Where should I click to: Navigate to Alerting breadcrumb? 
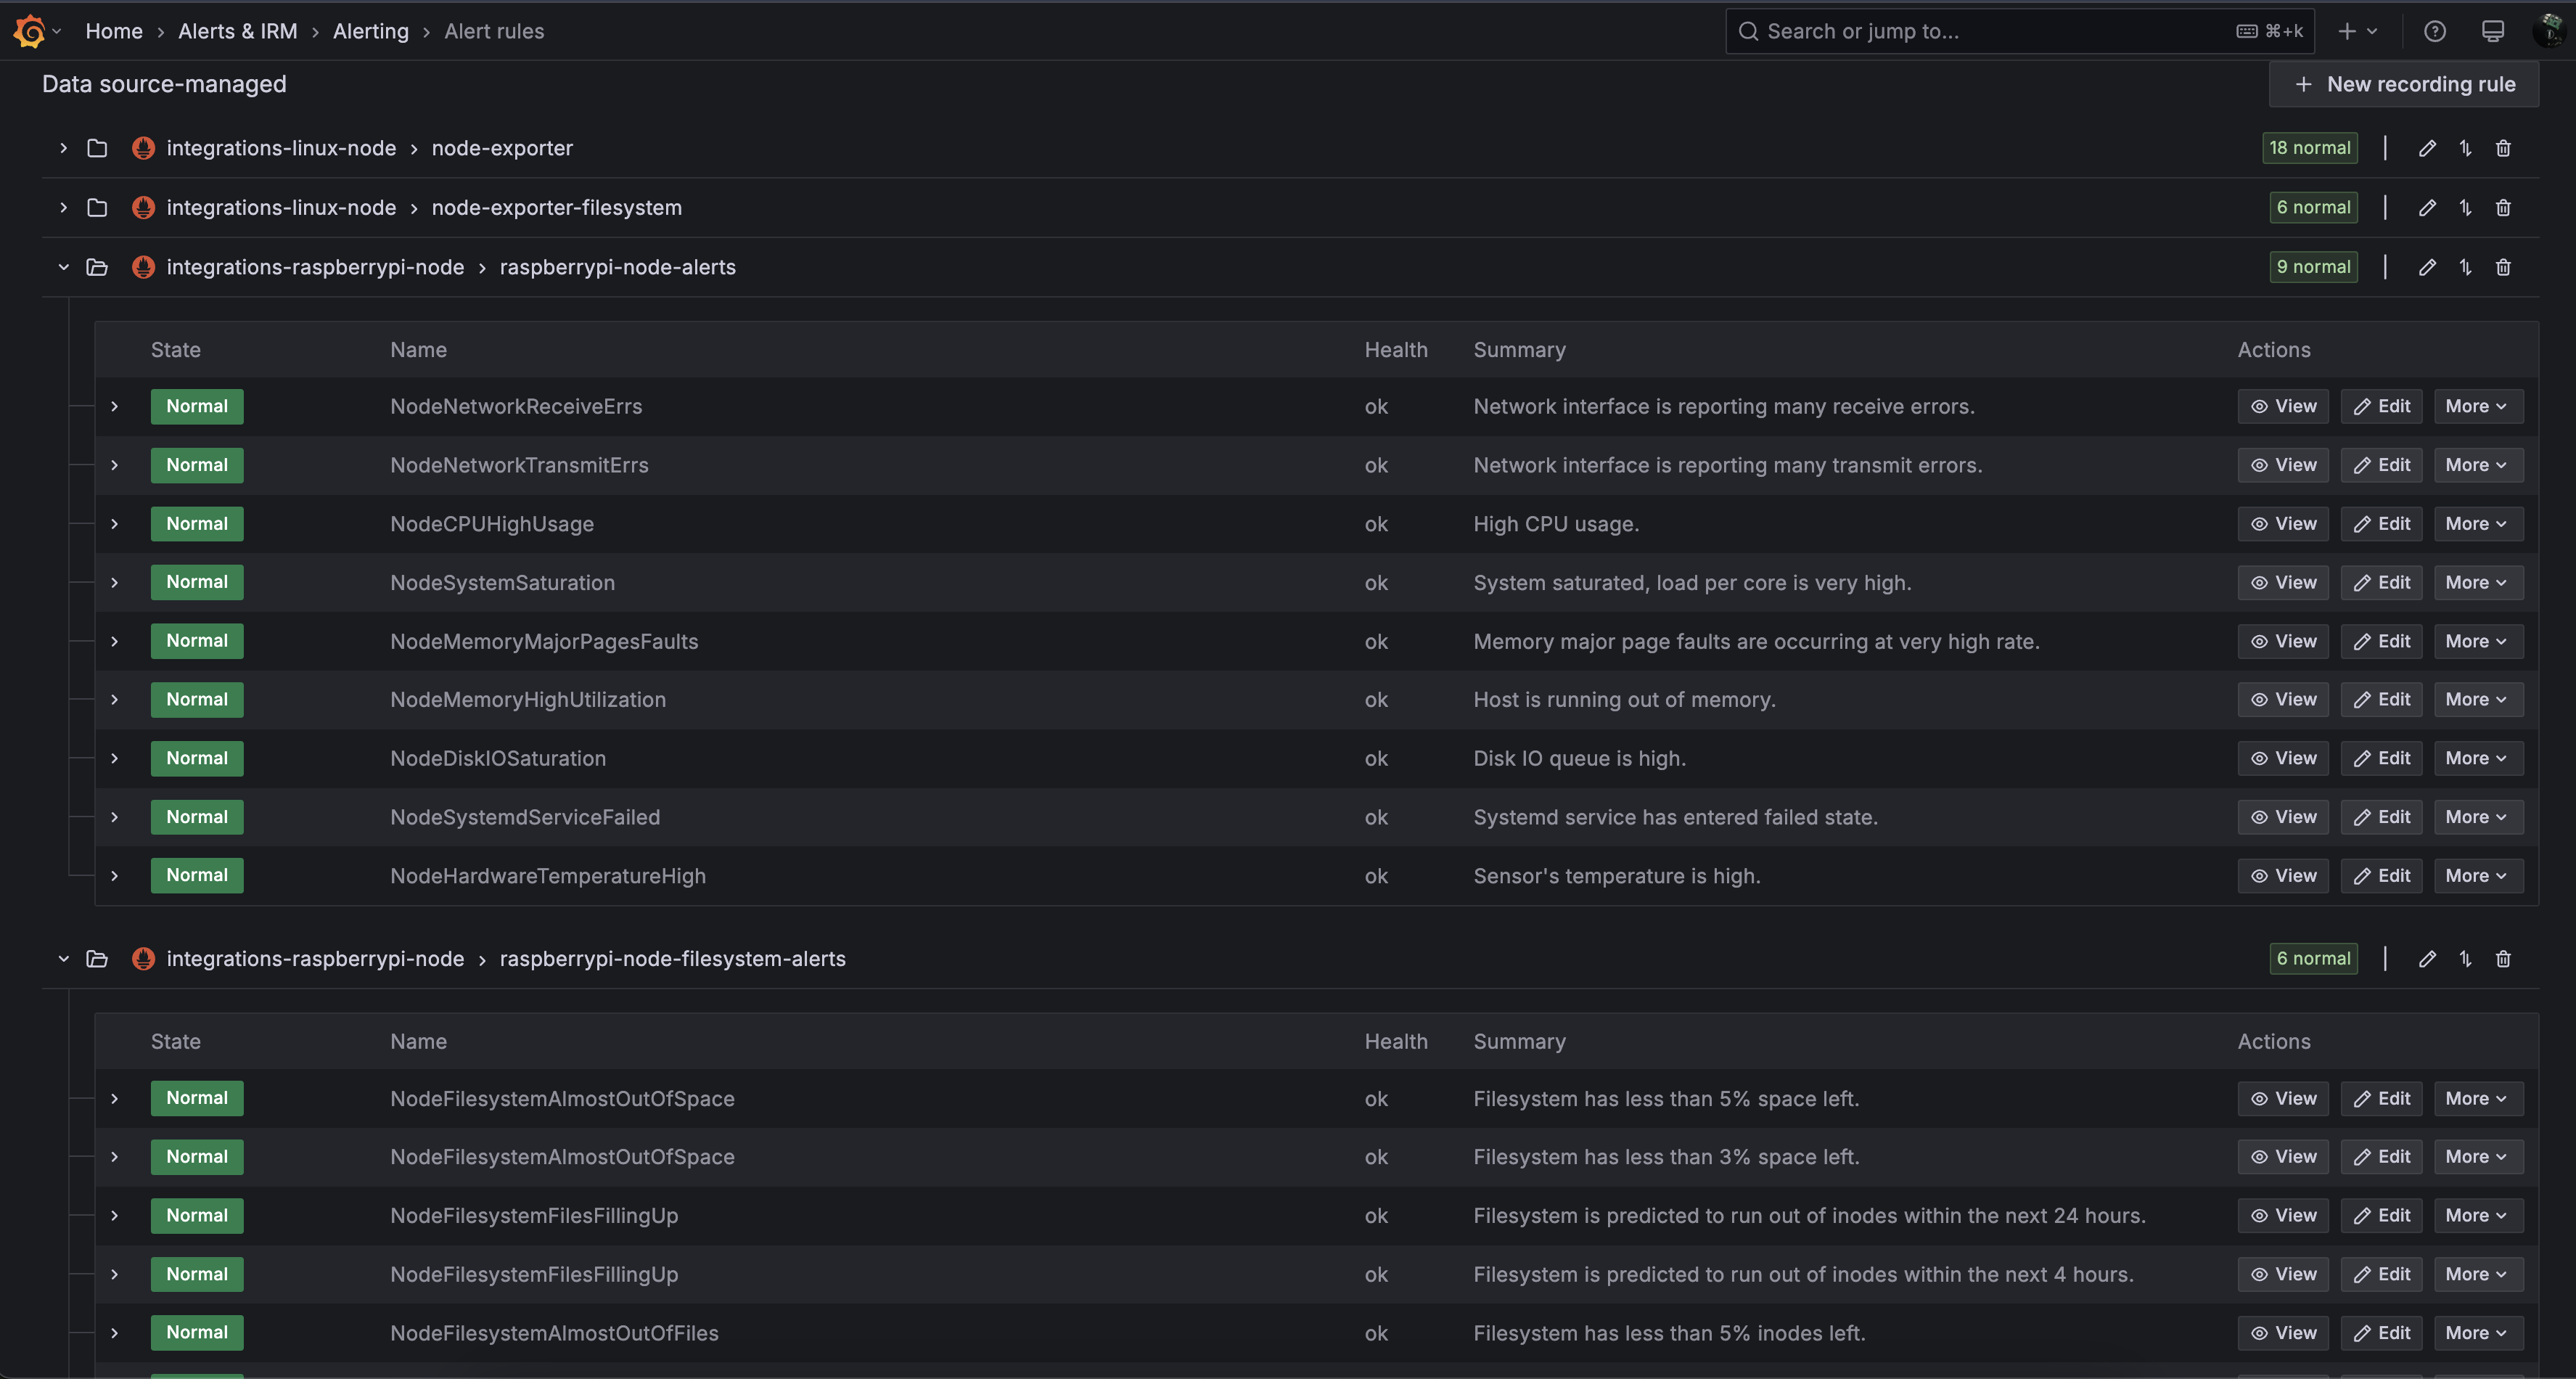(x=370, y=31)
